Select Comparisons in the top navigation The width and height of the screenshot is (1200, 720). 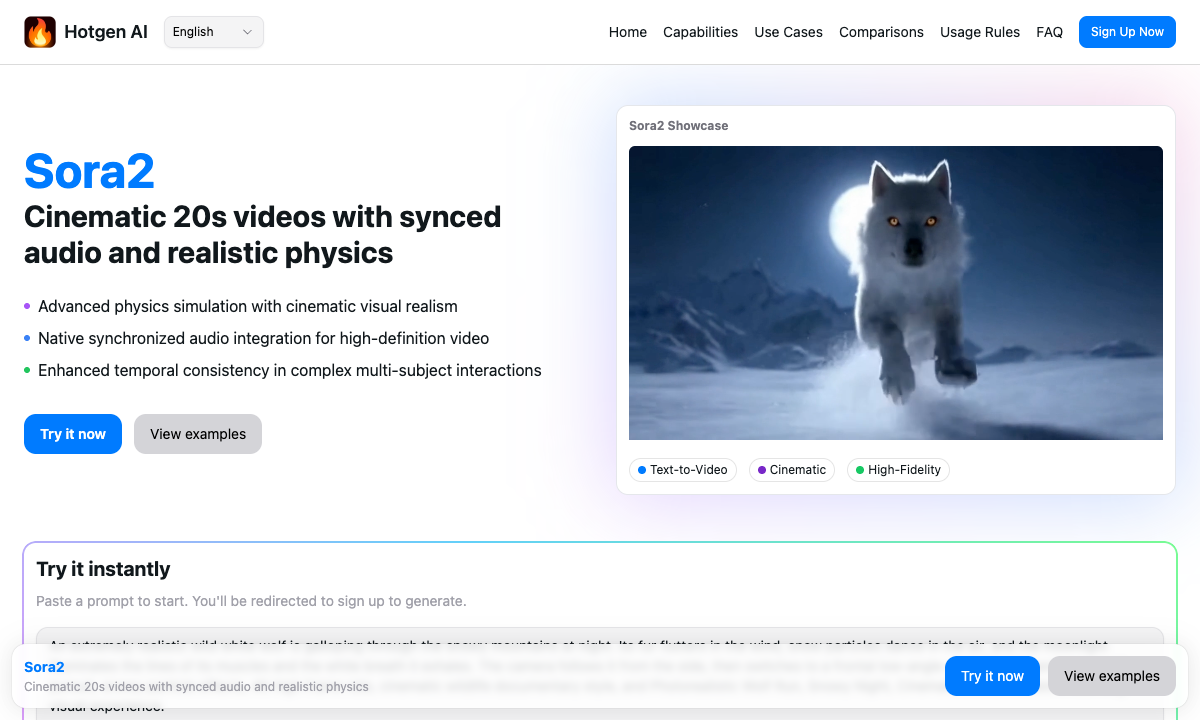point(881,32)
